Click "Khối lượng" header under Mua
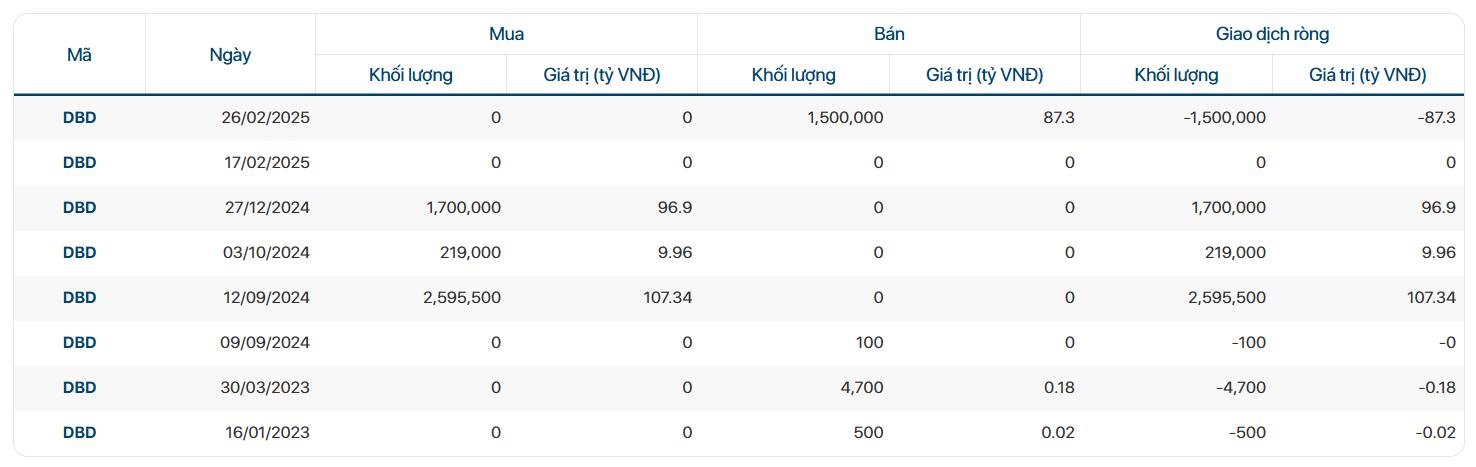 point(411,75)
